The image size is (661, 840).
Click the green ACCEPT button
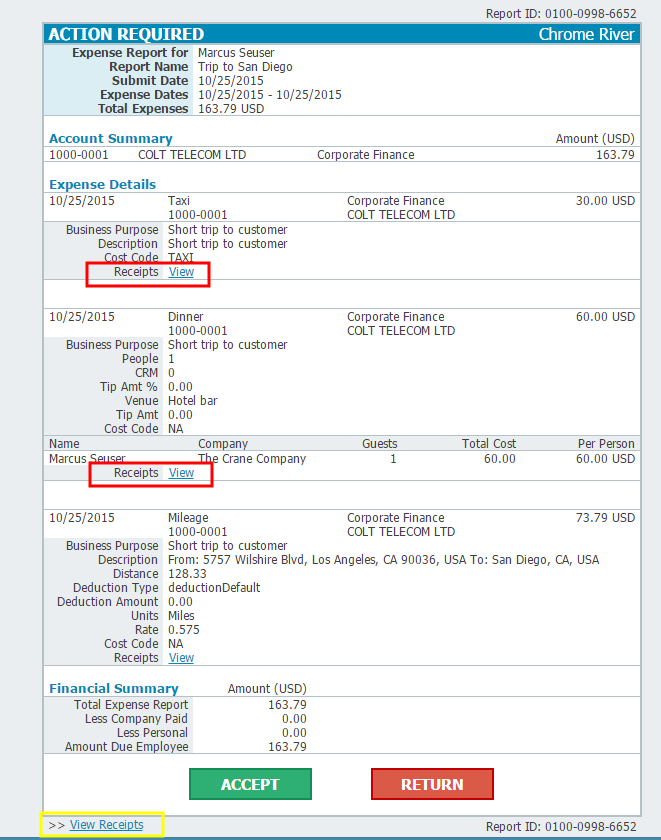250,784
